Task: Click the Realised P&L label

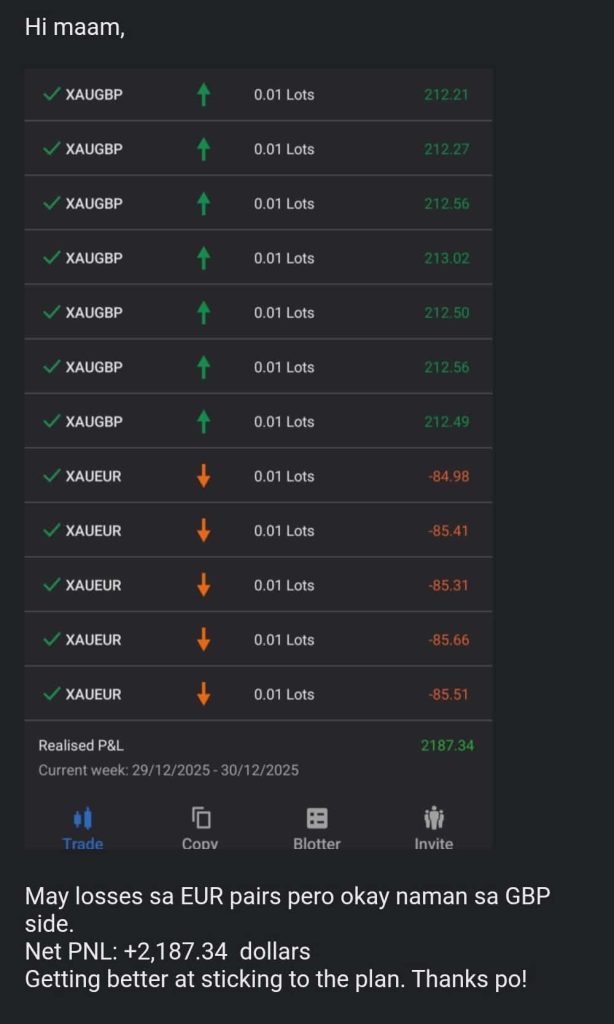Action: (x=81, y=746)
